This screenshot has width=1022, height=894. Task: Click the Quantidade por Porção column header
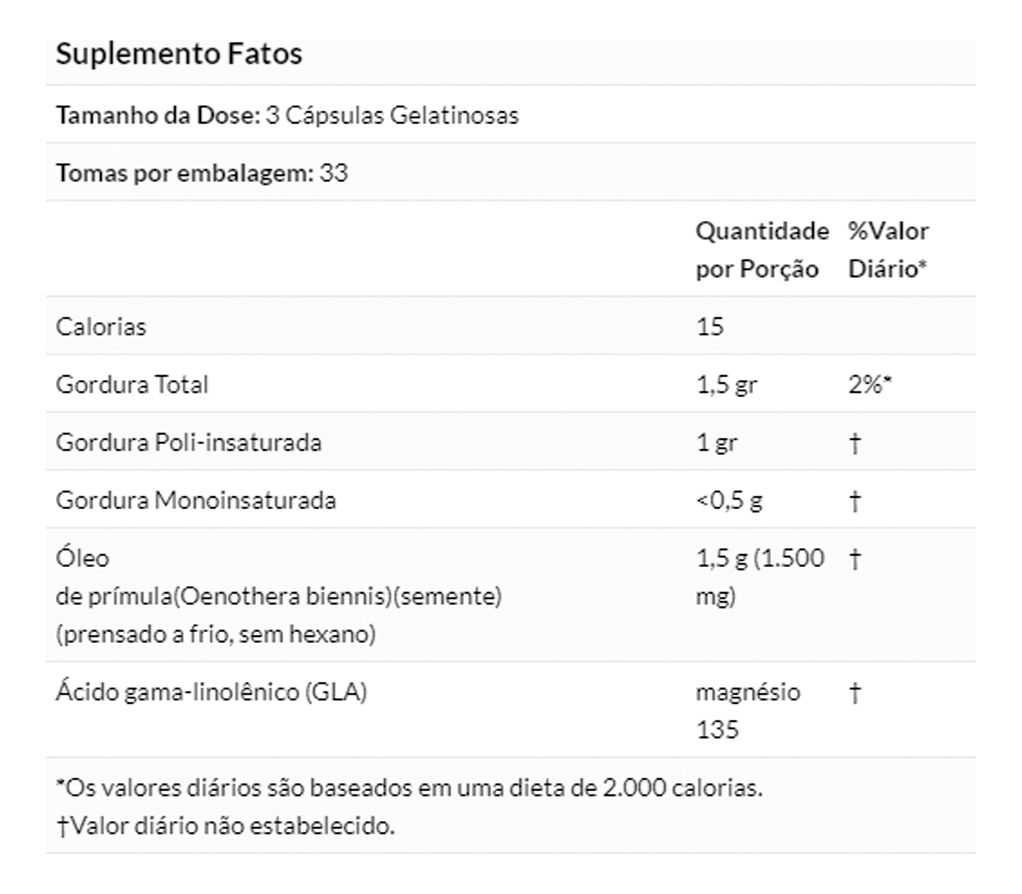[x=762, y=250]
